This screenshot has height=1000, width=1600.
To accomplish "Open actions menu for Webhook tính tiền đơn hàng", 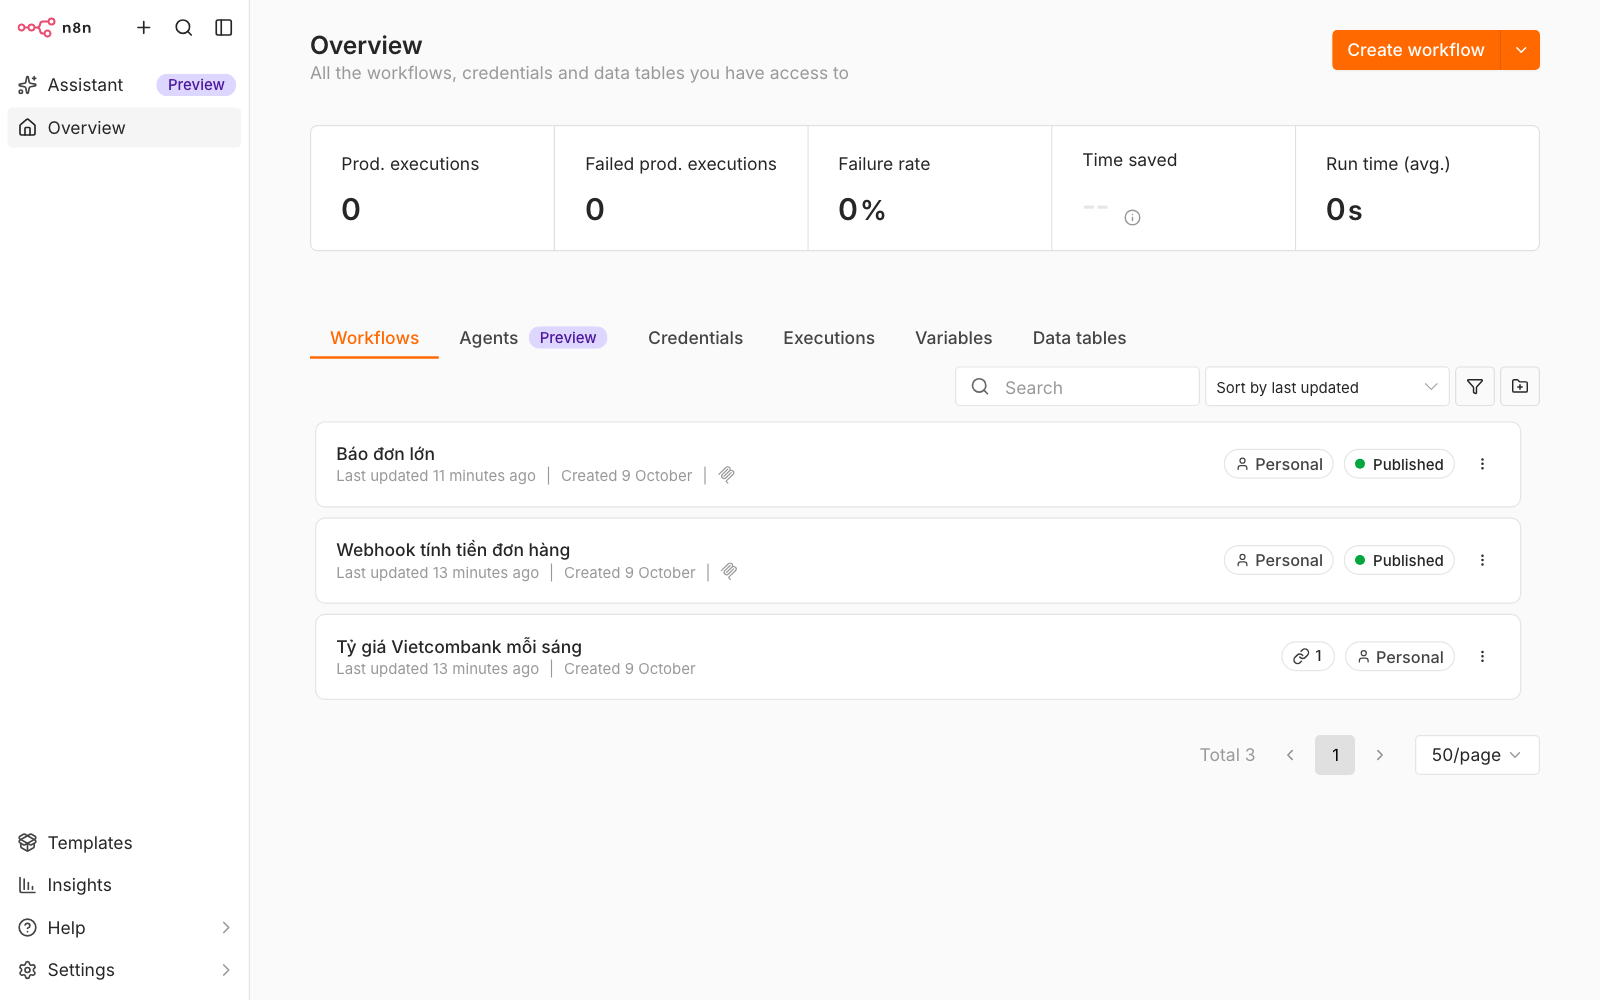I will (1482, 560).
